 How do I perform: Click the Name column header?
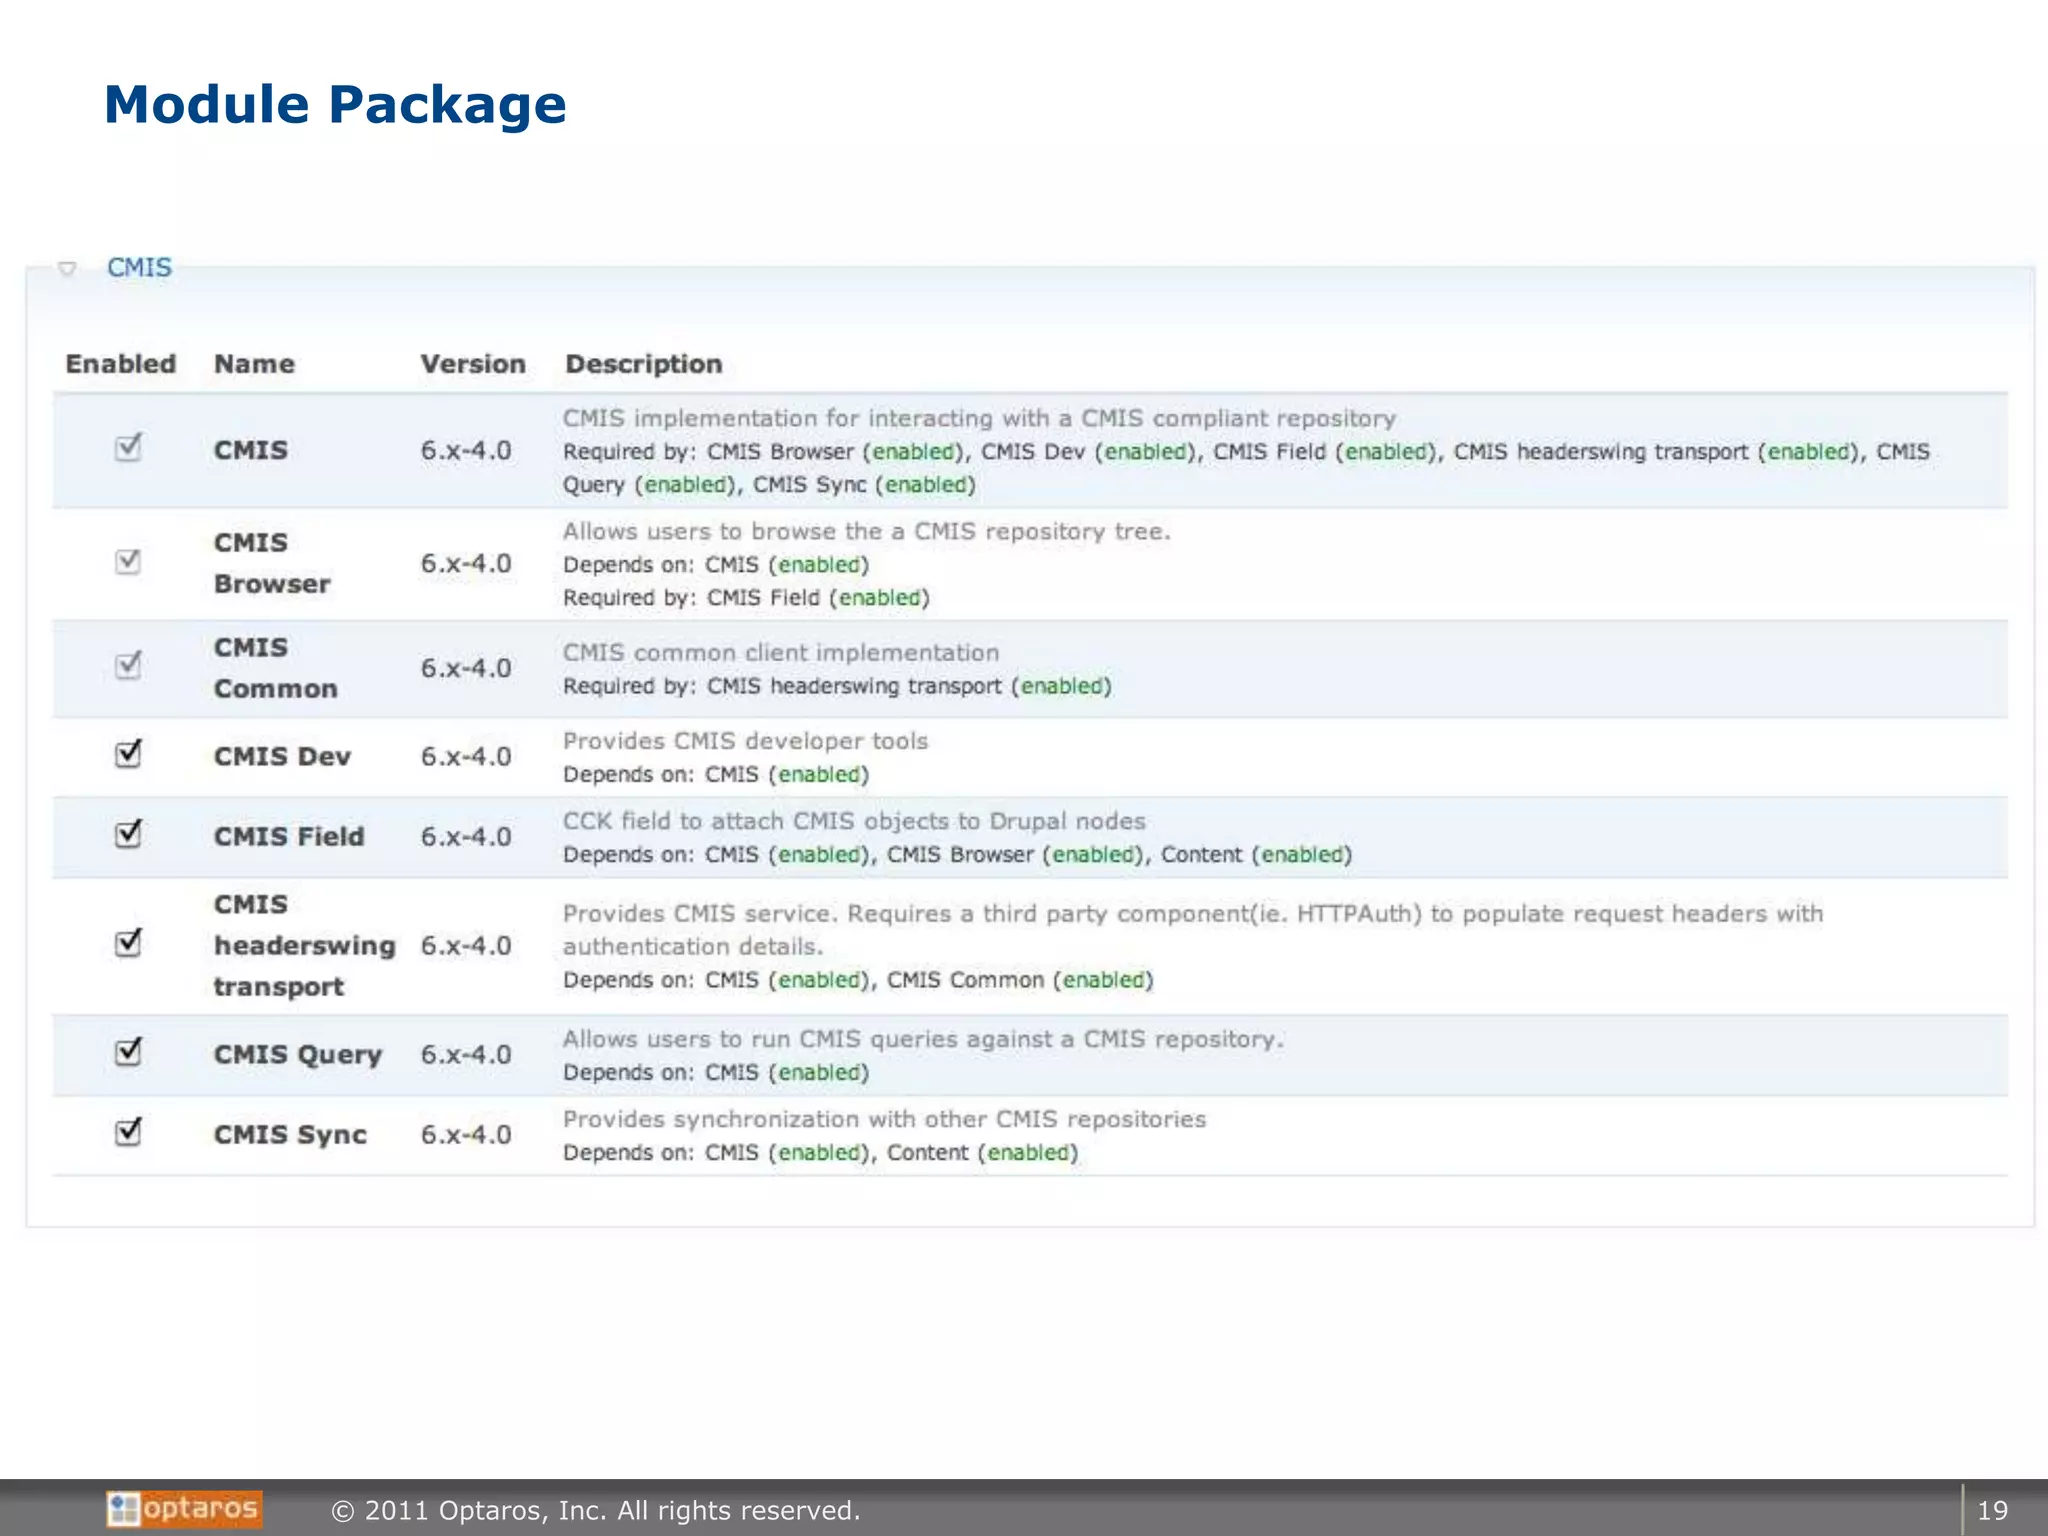254,364
